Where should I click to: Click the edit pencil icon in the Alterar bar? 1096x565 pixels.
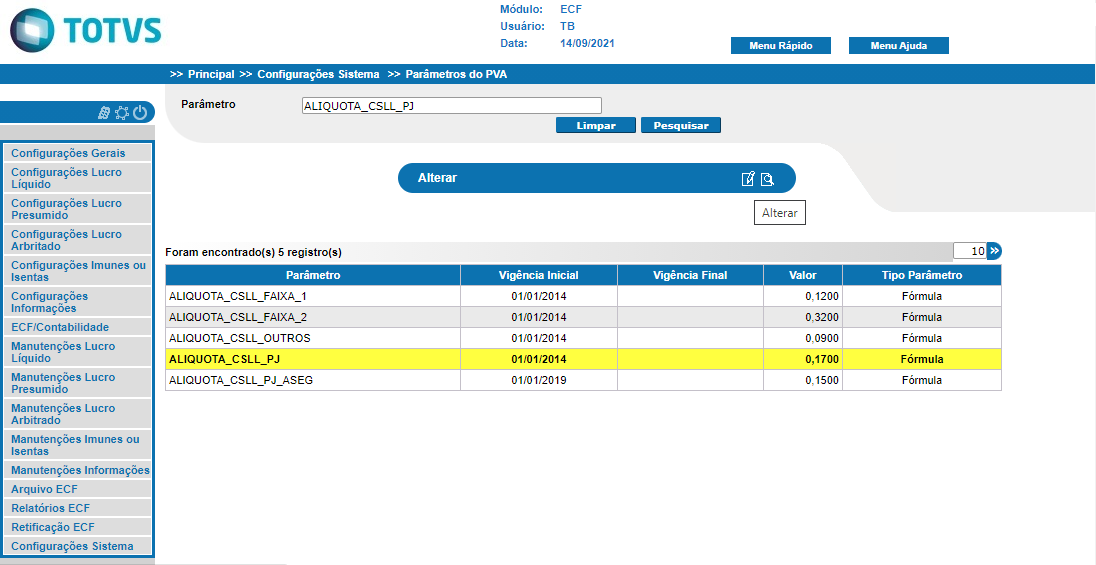point(748,178)
